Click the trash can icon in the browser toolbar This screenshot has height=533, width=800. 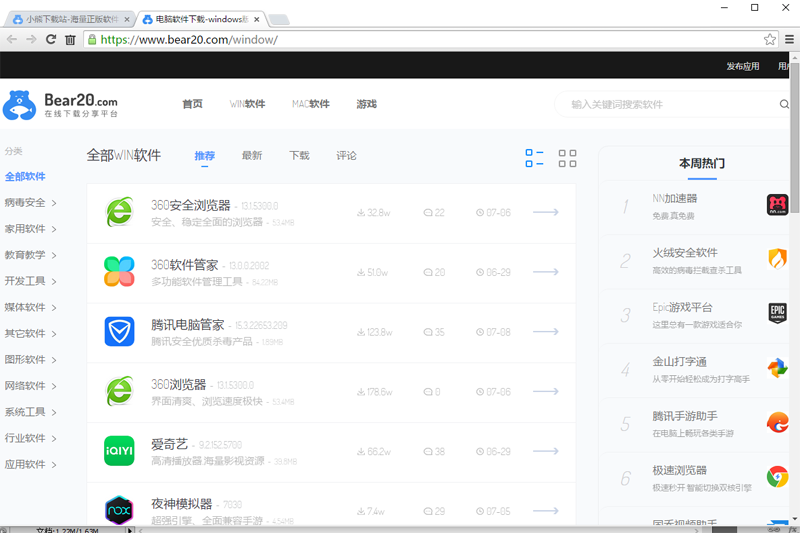pos(70,39)
